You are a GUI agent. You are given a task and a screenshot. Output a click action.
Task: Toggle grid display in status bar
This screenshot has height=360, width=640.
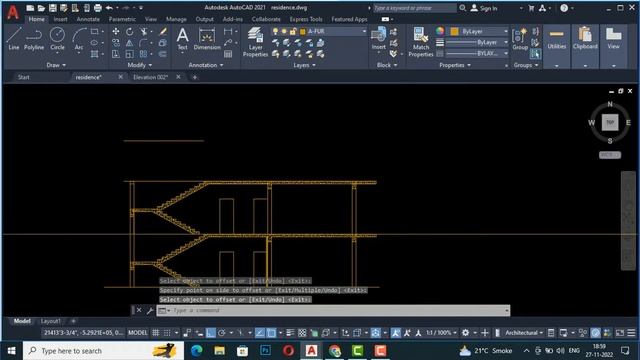tap(156, 333)
